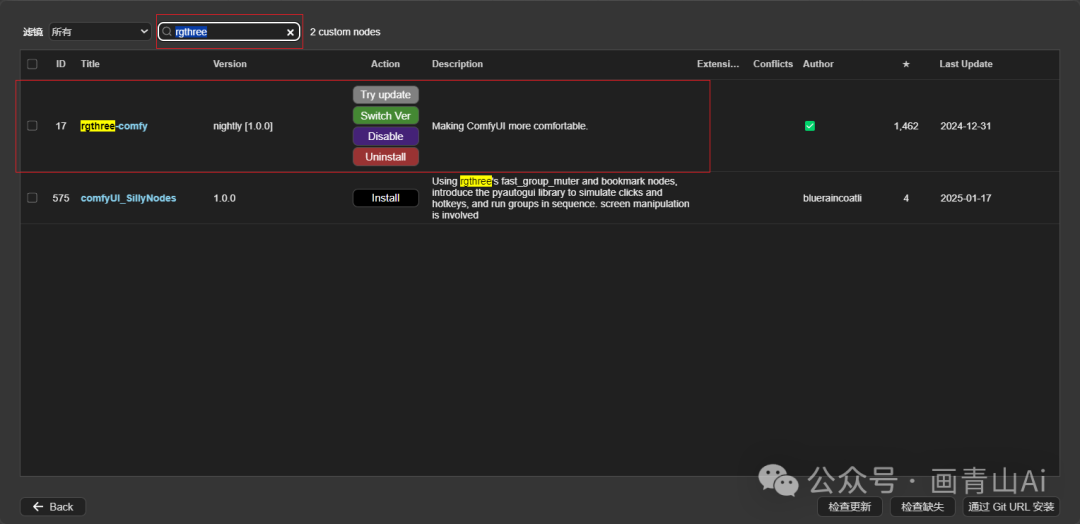Click the 1.0.0 version of comfyUI_SillyNodes

pyautogui.click(x=225, y=198)
